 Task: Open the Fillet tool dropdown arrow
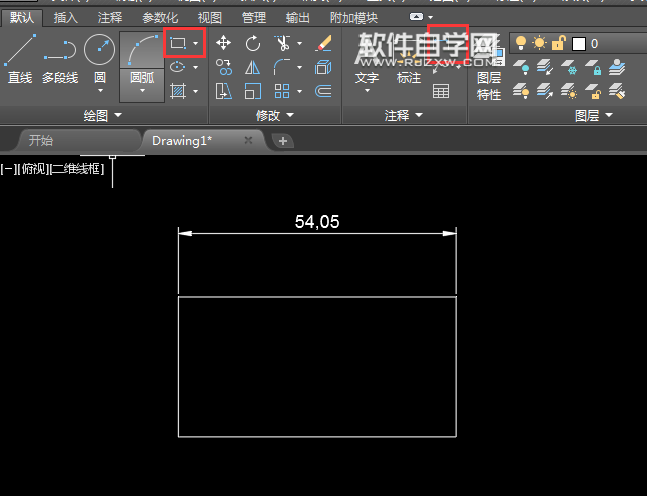[x=300, y=67]
